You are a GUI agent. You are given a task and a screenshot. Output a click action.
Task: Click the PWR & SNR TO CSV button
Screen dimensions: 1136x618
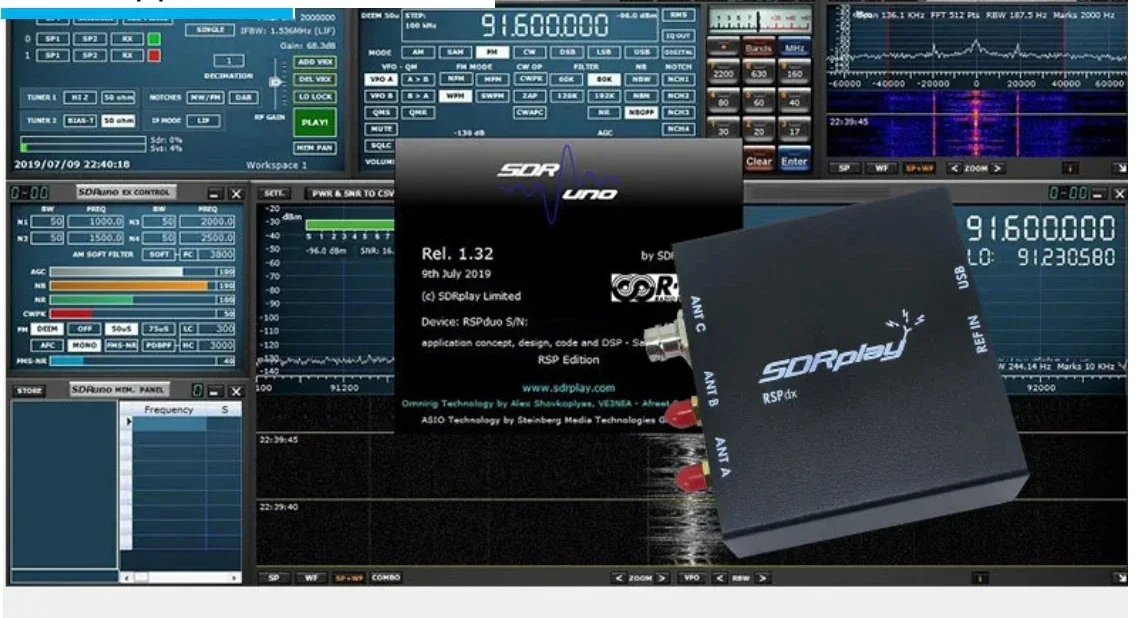coord(351,193)
